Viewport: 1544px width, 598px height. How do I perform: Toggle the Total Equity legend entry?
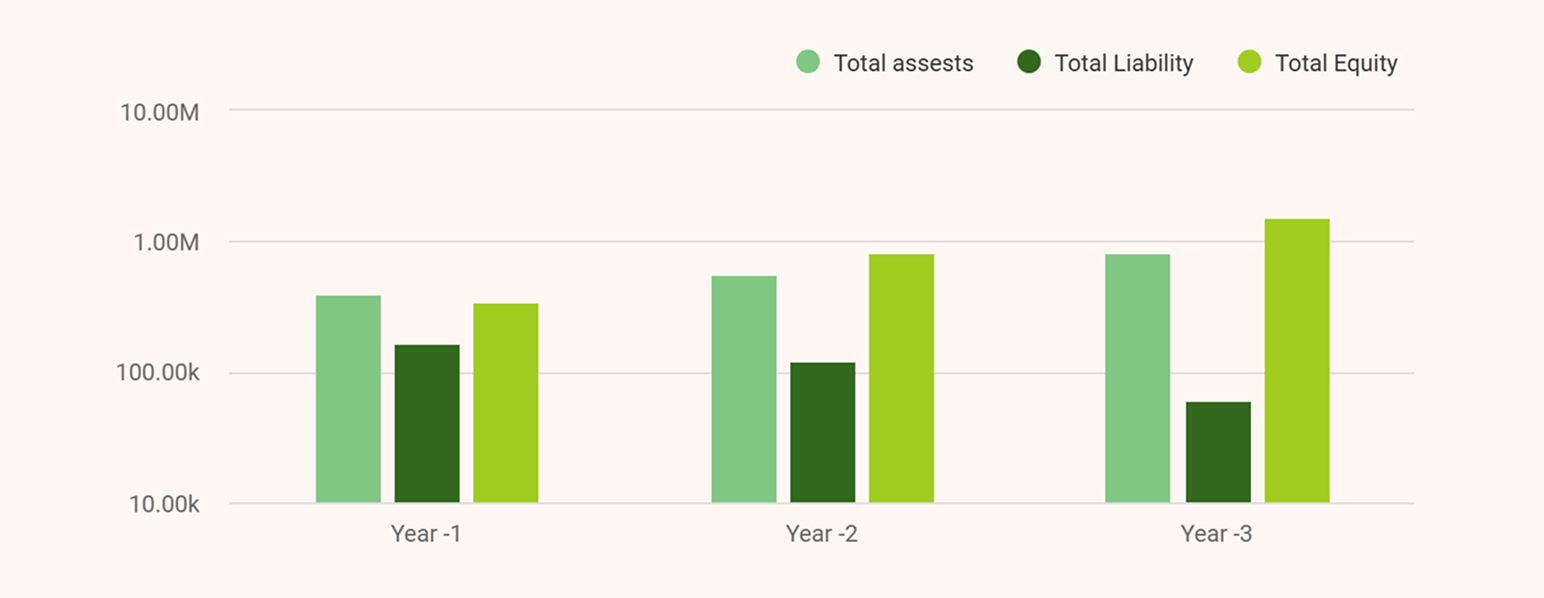[x=1335, y=62]
